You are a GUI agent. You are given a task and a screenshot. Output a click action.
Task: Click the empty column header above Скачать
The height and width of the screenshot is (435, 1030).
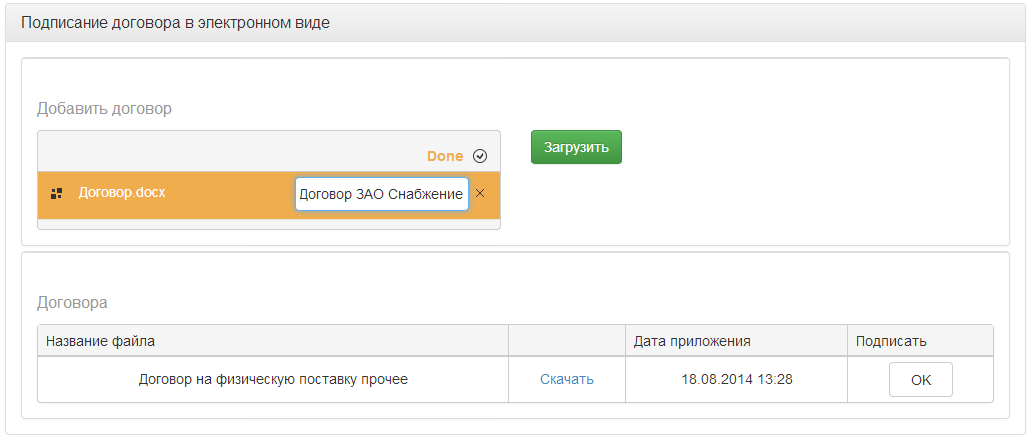567,341
